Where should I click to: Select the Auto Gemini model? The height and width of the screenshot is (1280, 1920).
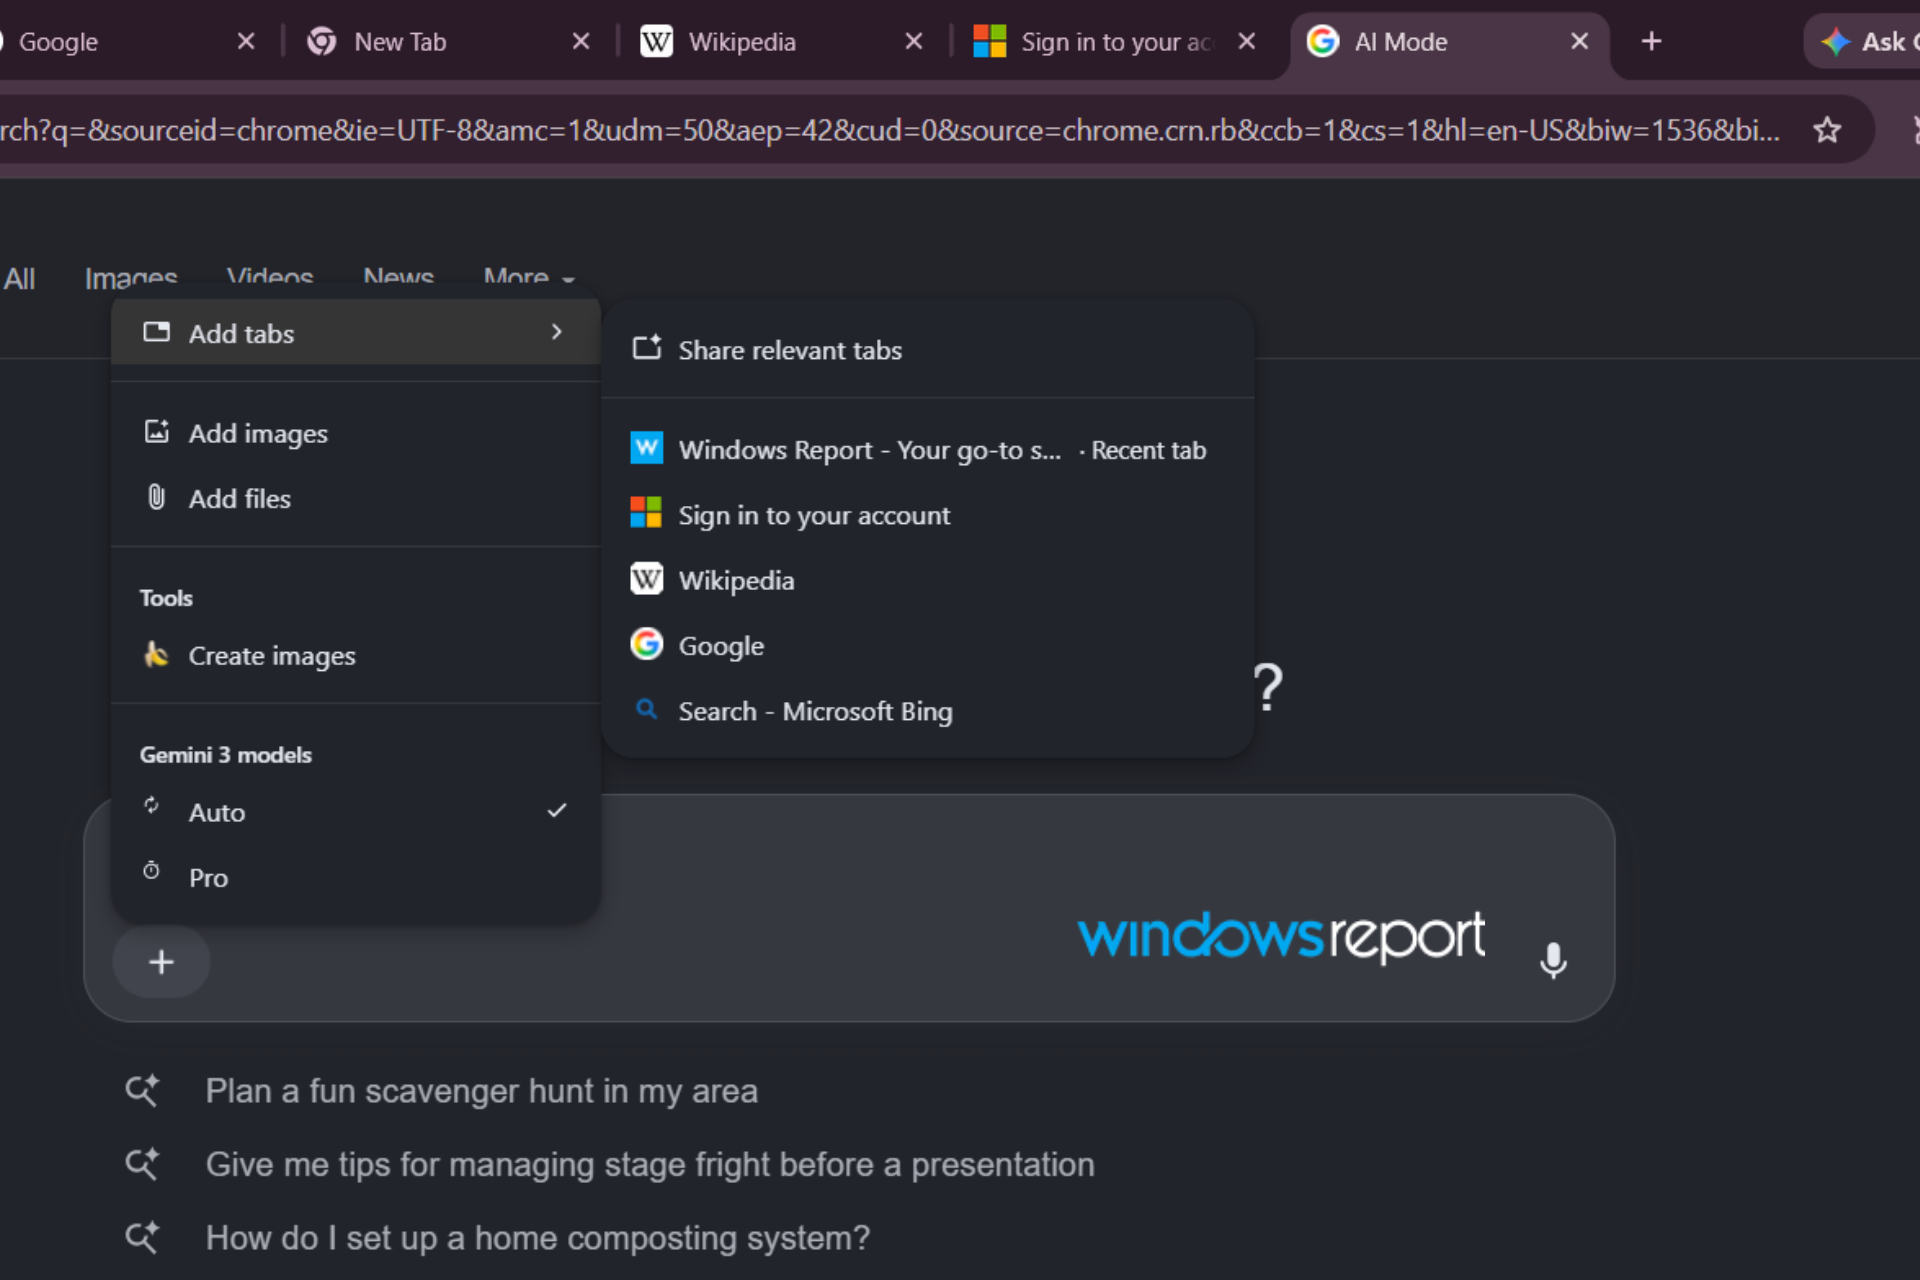(356, 812)
